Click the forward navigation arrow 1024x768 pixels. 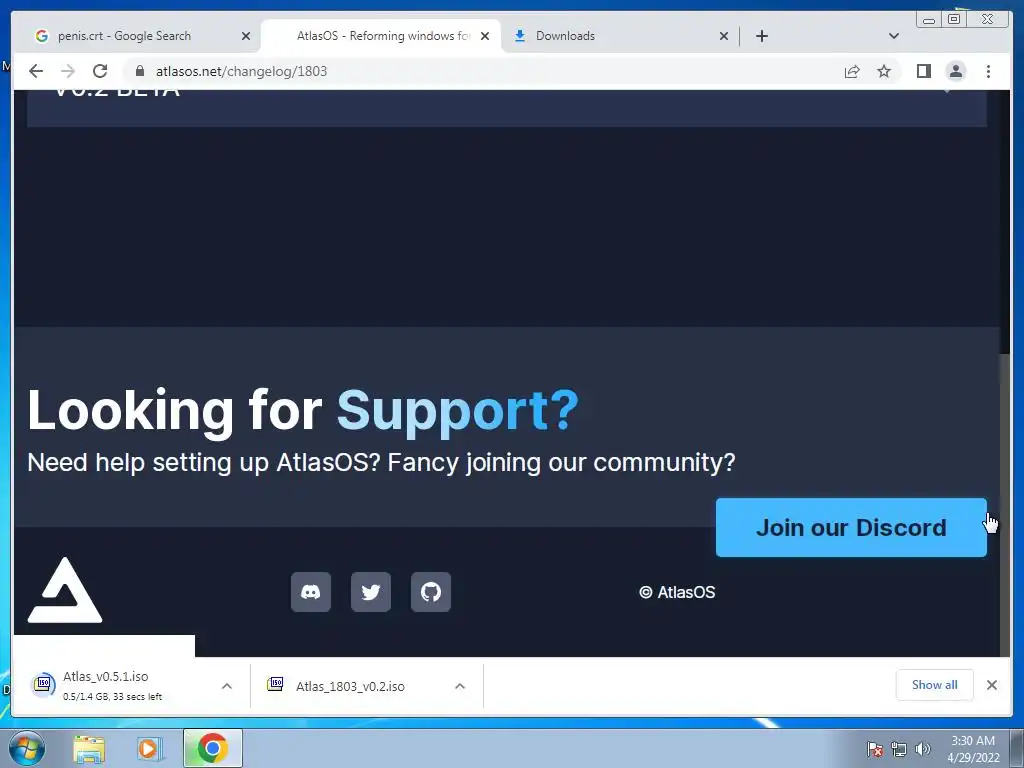click(x=68, y=71)
